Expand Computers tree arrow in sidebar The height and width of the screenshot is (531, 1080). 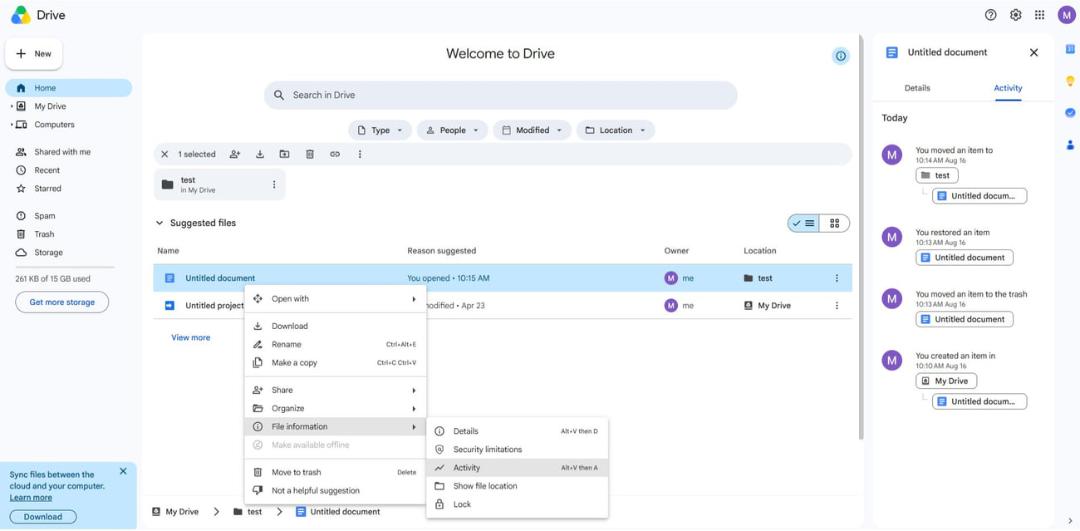pos(12,125)
